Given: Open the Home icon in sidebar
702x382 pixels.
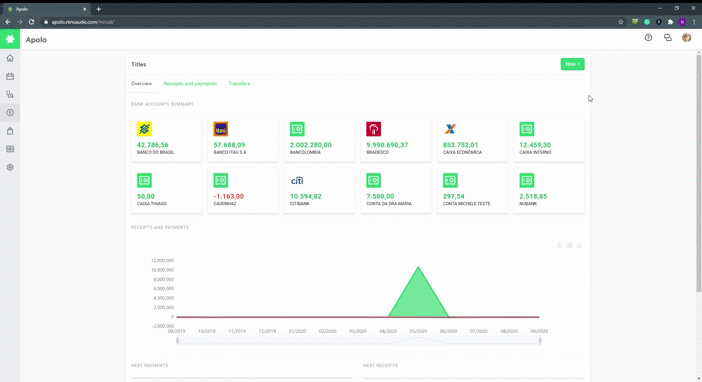Looking at the screenshot, I should coord(10,58).
